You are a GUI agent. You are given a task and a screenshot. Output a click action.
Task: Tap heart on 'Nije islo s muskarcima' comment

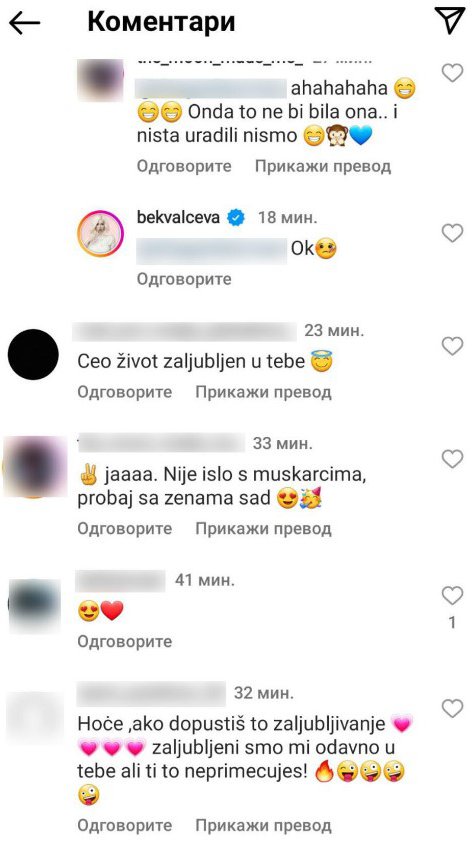pyautogui.click(x=452, y=459)
